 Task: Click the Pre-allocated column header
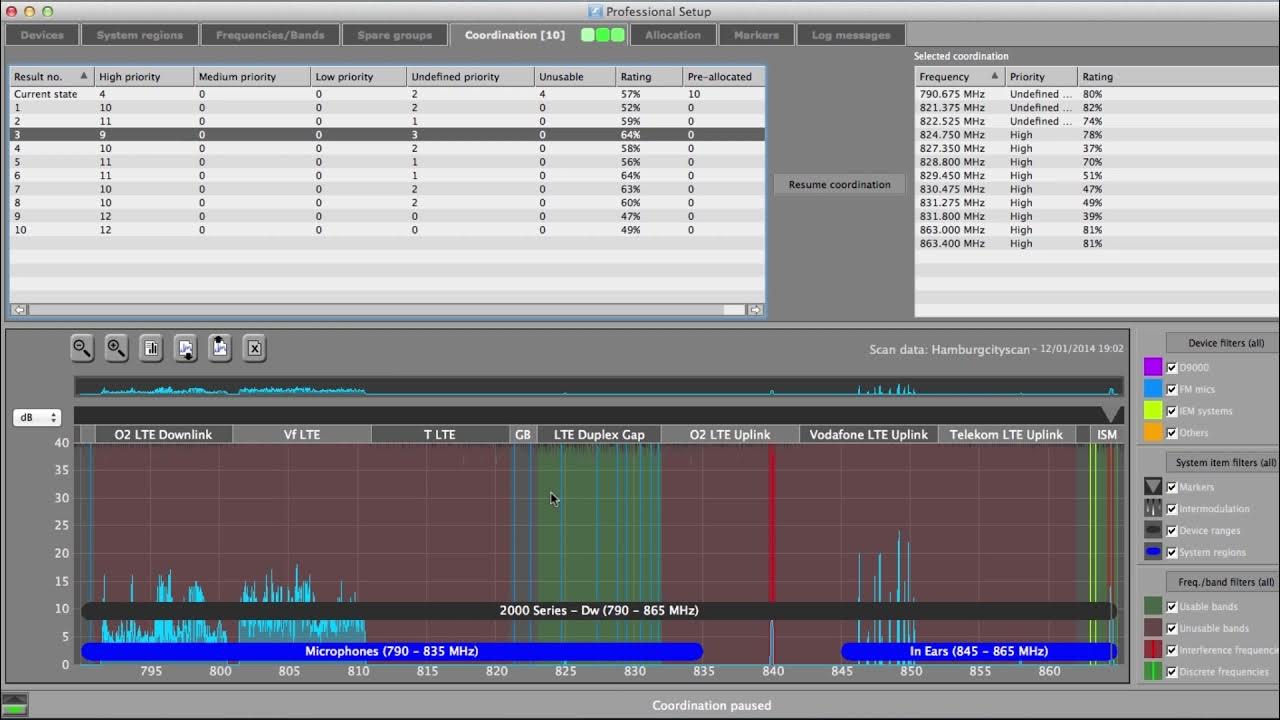coord(724,76)
